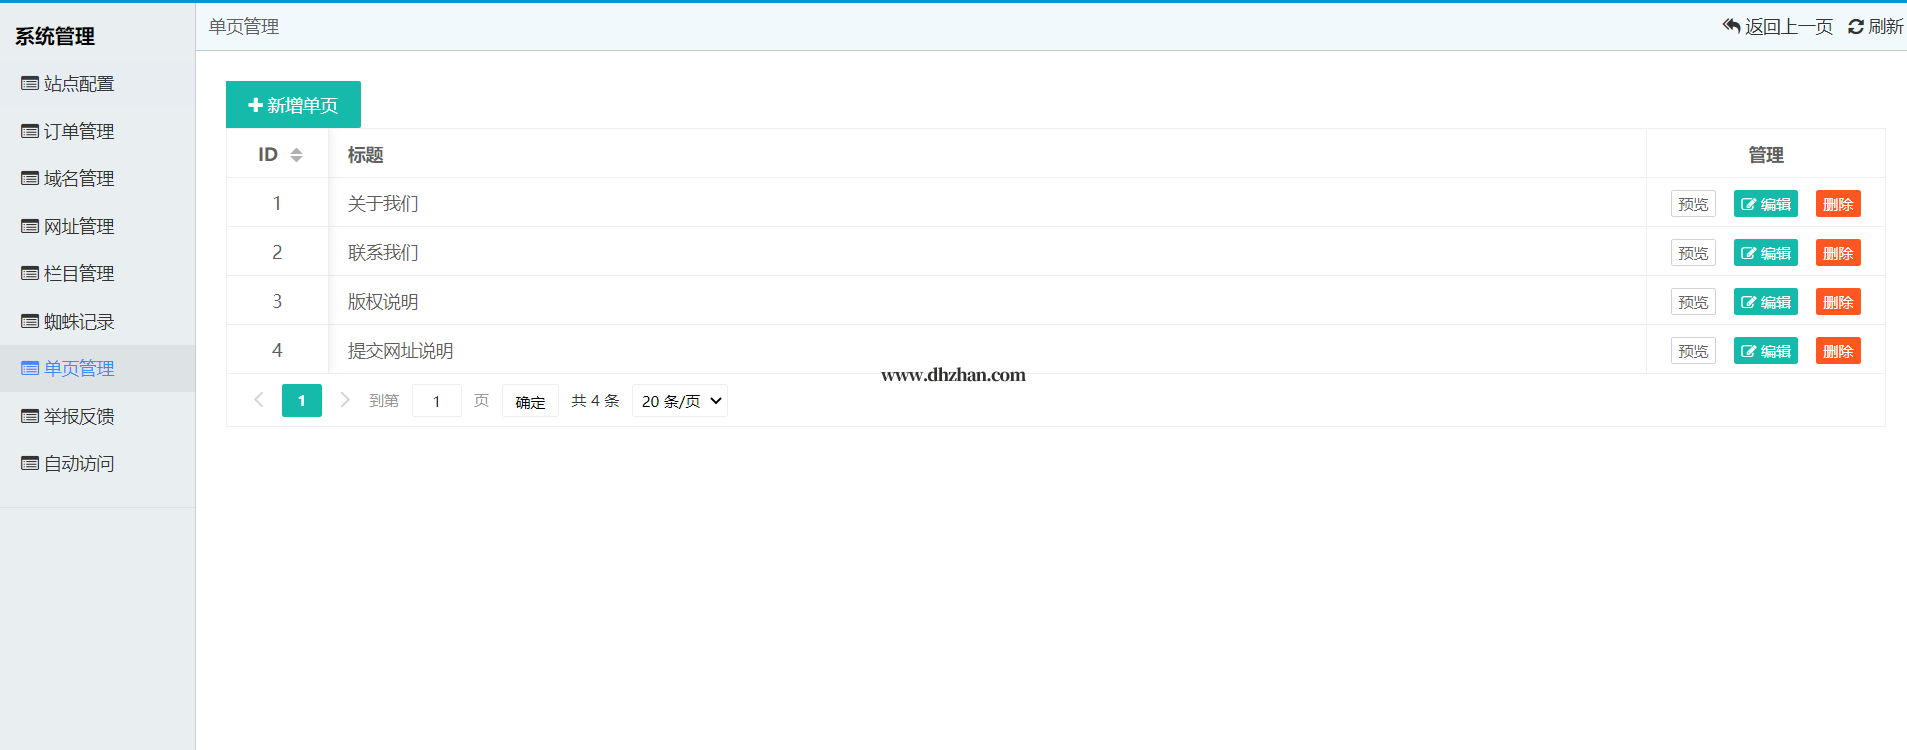Click the page number jump input field
This screenshot has height=750, width=1907.
tap(436, 401)
